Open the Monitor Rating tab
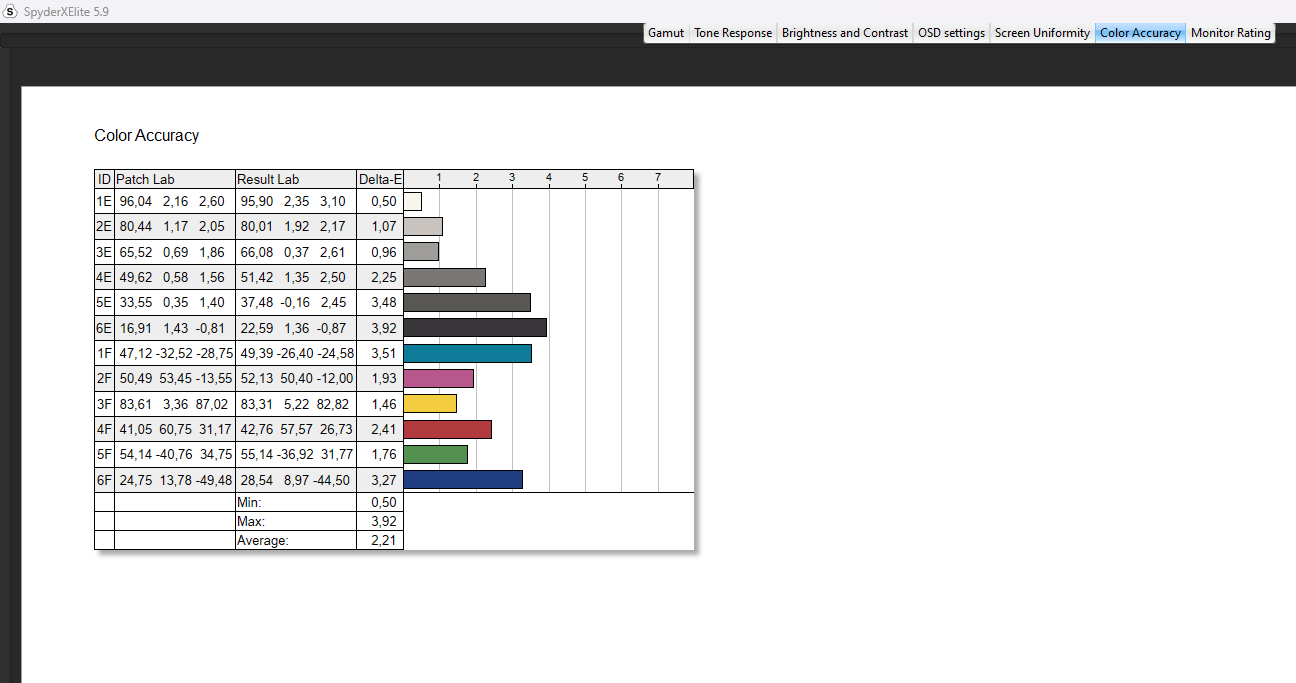Image resolution: width=1296 pixels, height=683 pixels. pos(1230,33)
